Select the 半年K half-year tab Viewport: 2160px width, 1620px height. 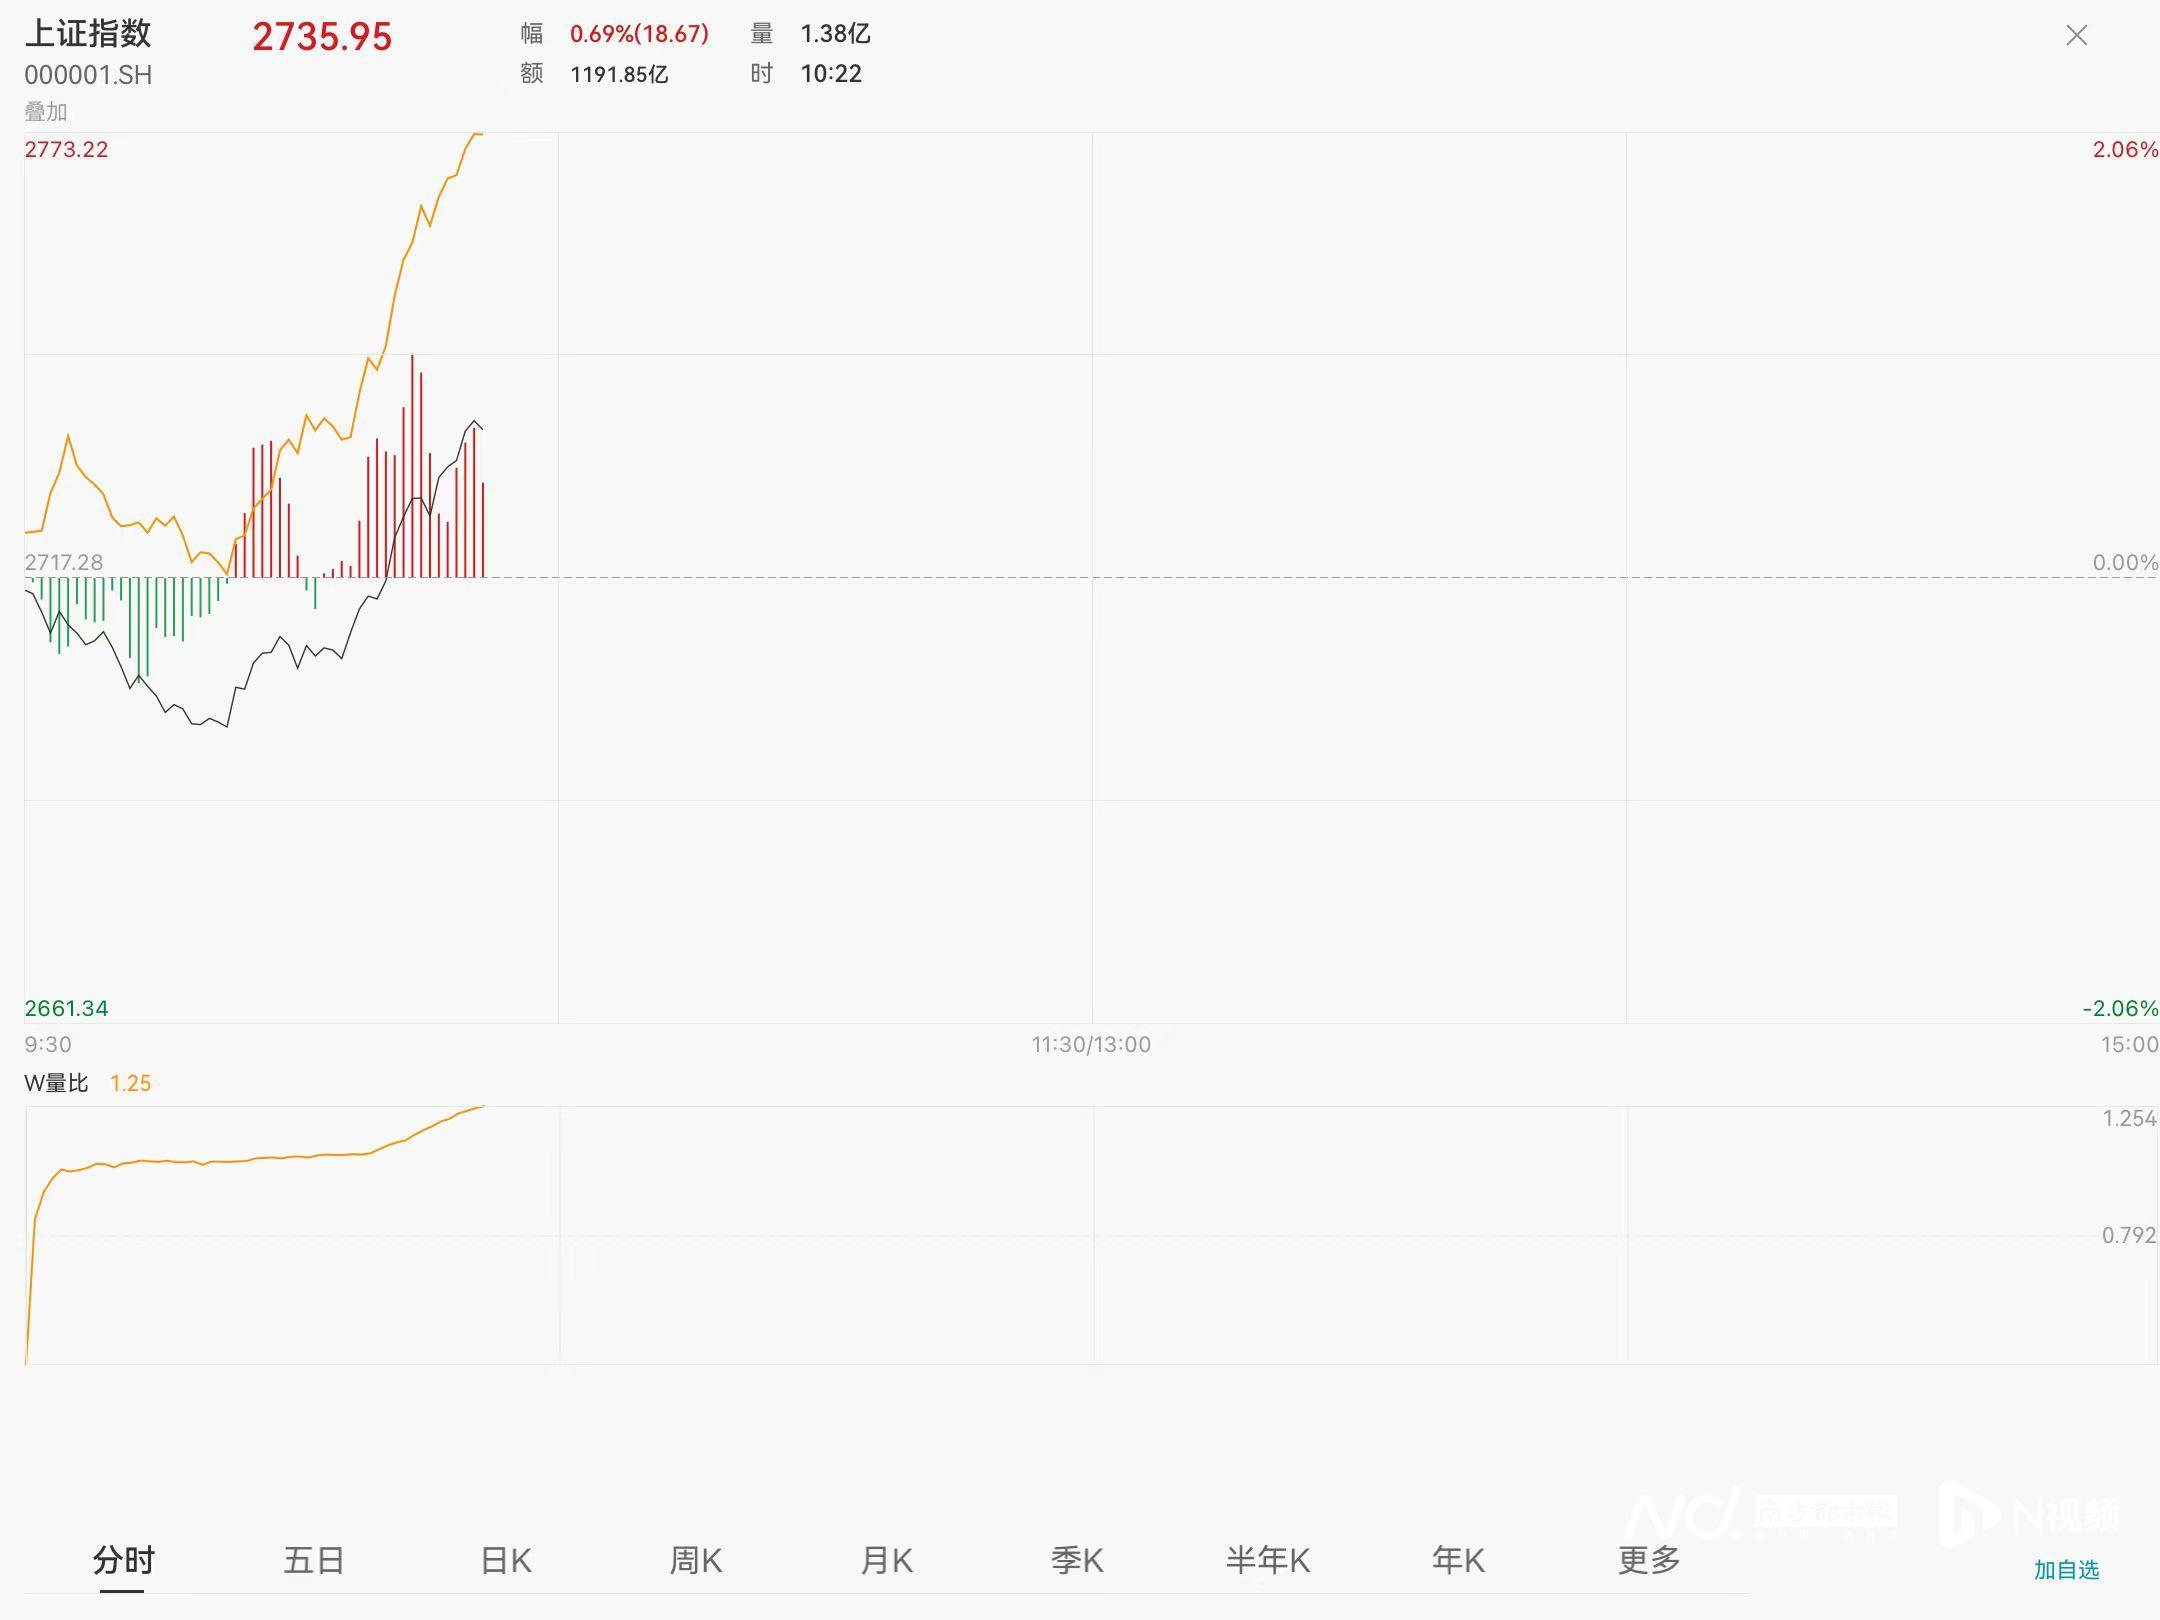[x=1267, y=1560]
